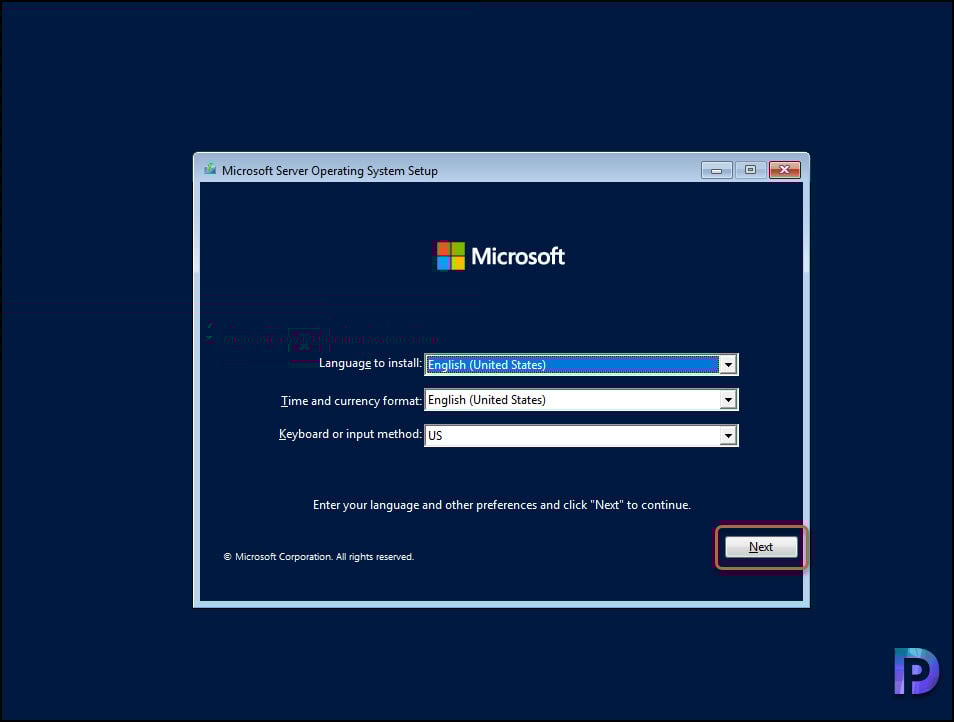Screen dimensions: 954x722
Task: Click the "Enter your language and other preferences" instruction text
Action: point(502,505)
